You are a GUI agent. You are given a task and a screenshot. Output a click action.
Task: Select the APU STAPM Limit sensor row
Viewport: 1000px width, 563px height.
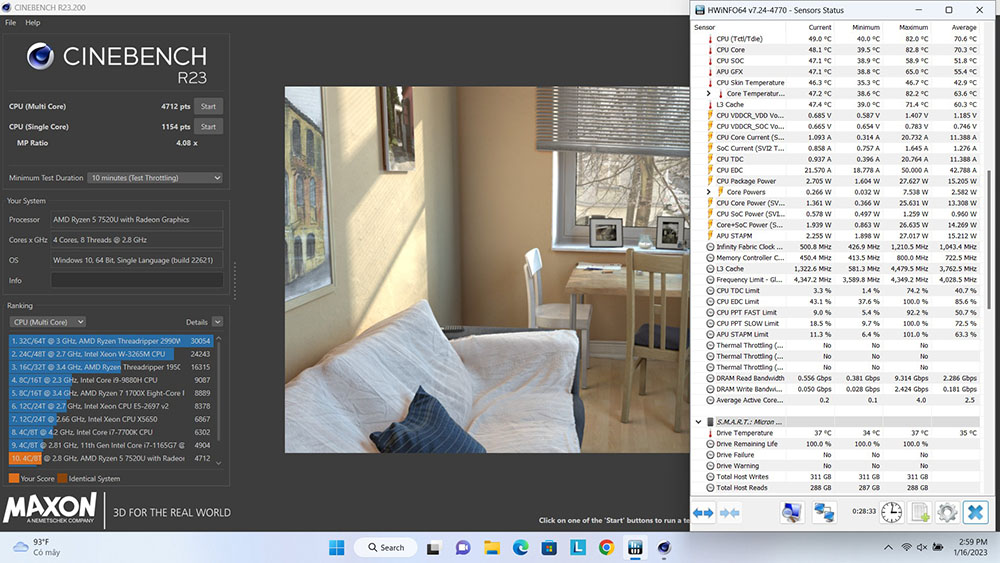pos(836,334)
